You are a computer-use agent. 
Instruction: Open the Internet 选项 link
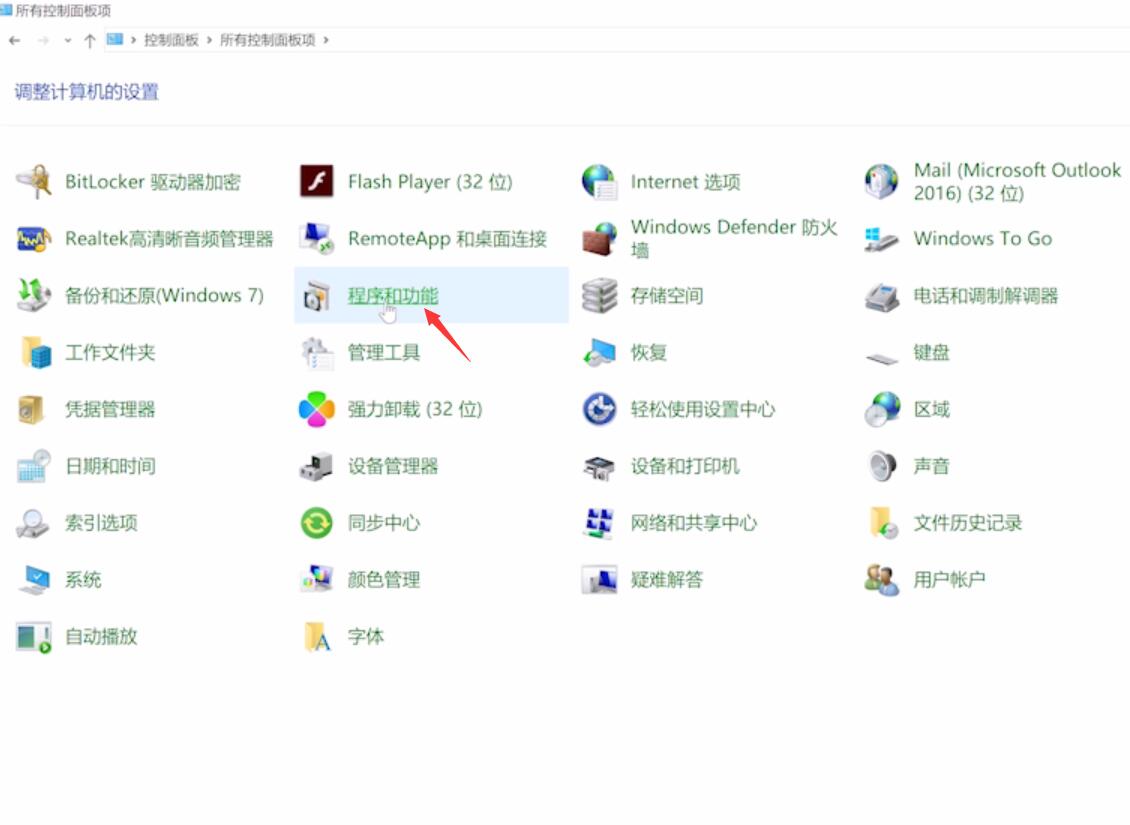pos(685,182)
